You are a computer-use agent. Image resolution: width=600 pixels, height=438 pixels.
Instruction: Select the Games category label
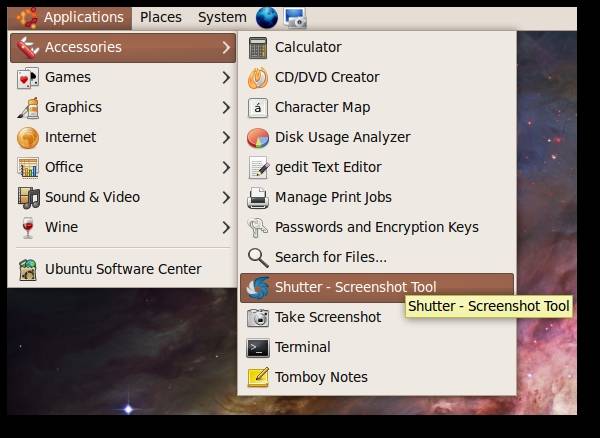(68, 77)
